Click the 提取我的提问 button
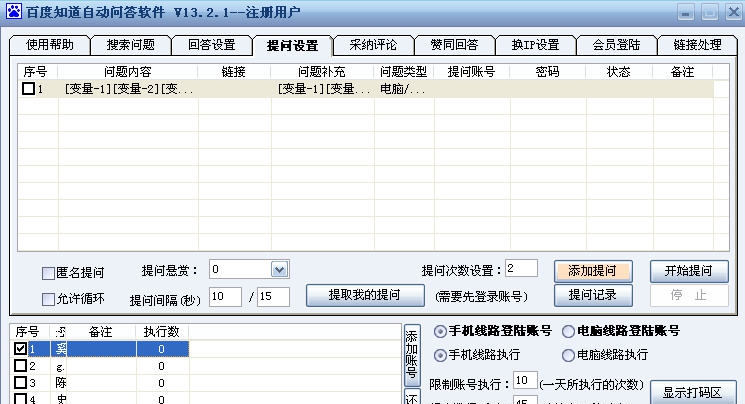 [x=365, y=295]
